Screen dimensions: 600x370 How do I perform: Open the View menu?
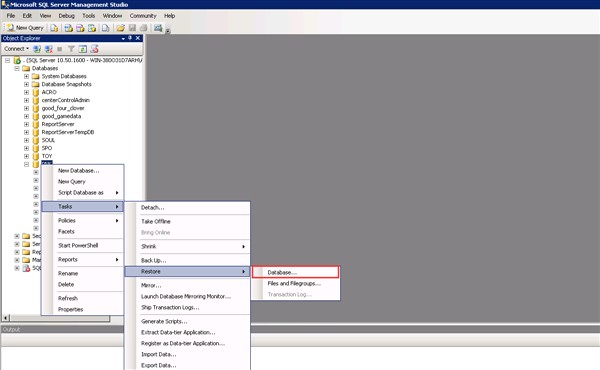pos(45,16)
